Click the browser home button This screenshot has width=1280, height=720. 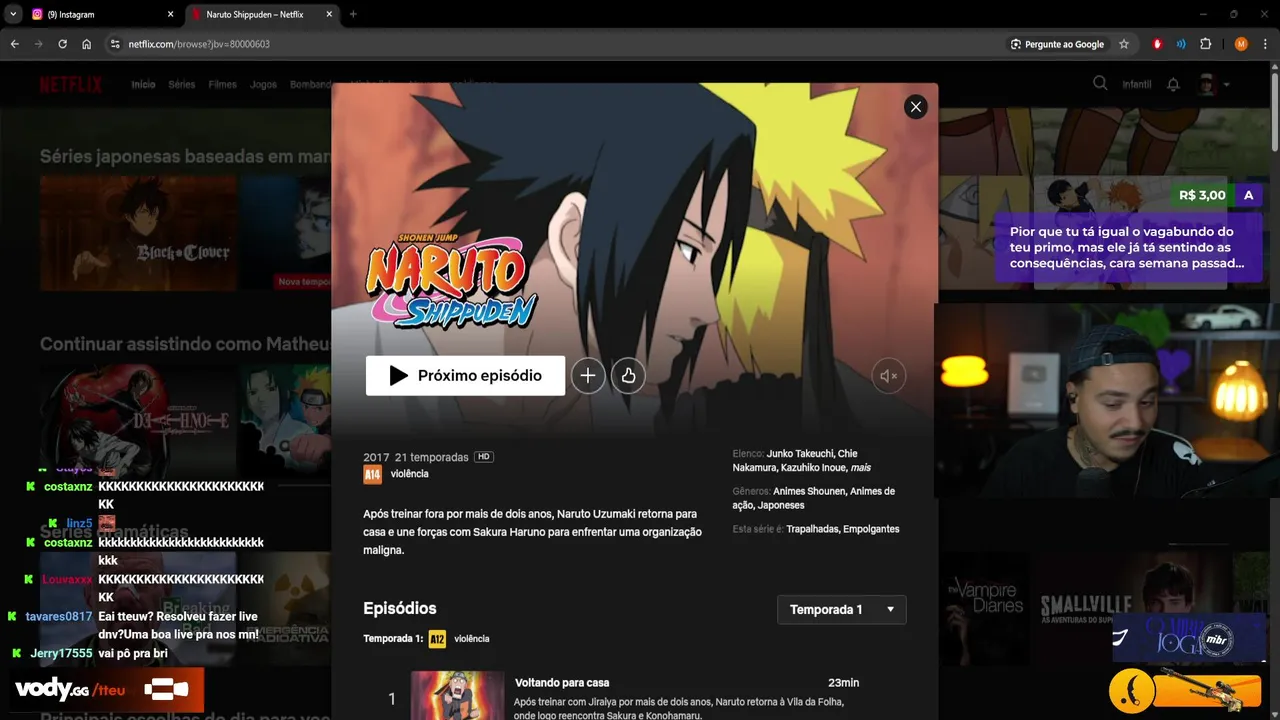tap(87, 44)
